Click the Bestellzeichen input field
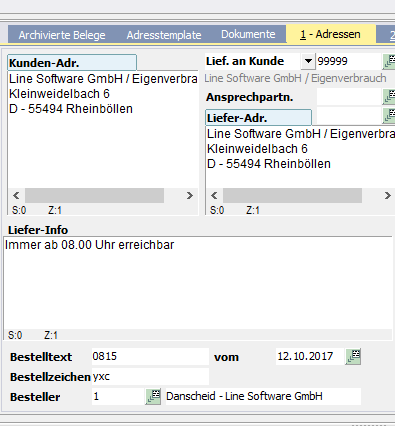This screenshot has height=426, width=395. [x=150, y=377]
